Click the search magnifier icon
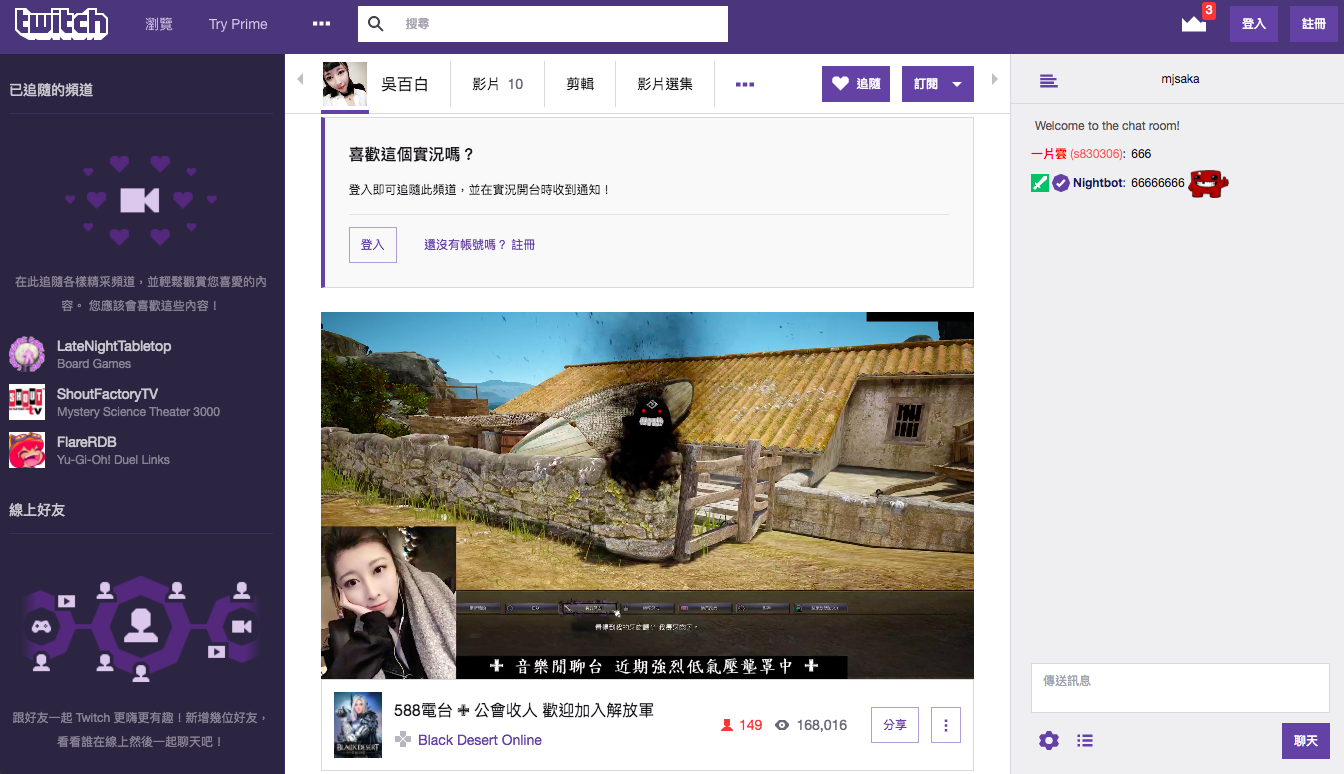Viewport: 1344px width, 774px height. 375,24
